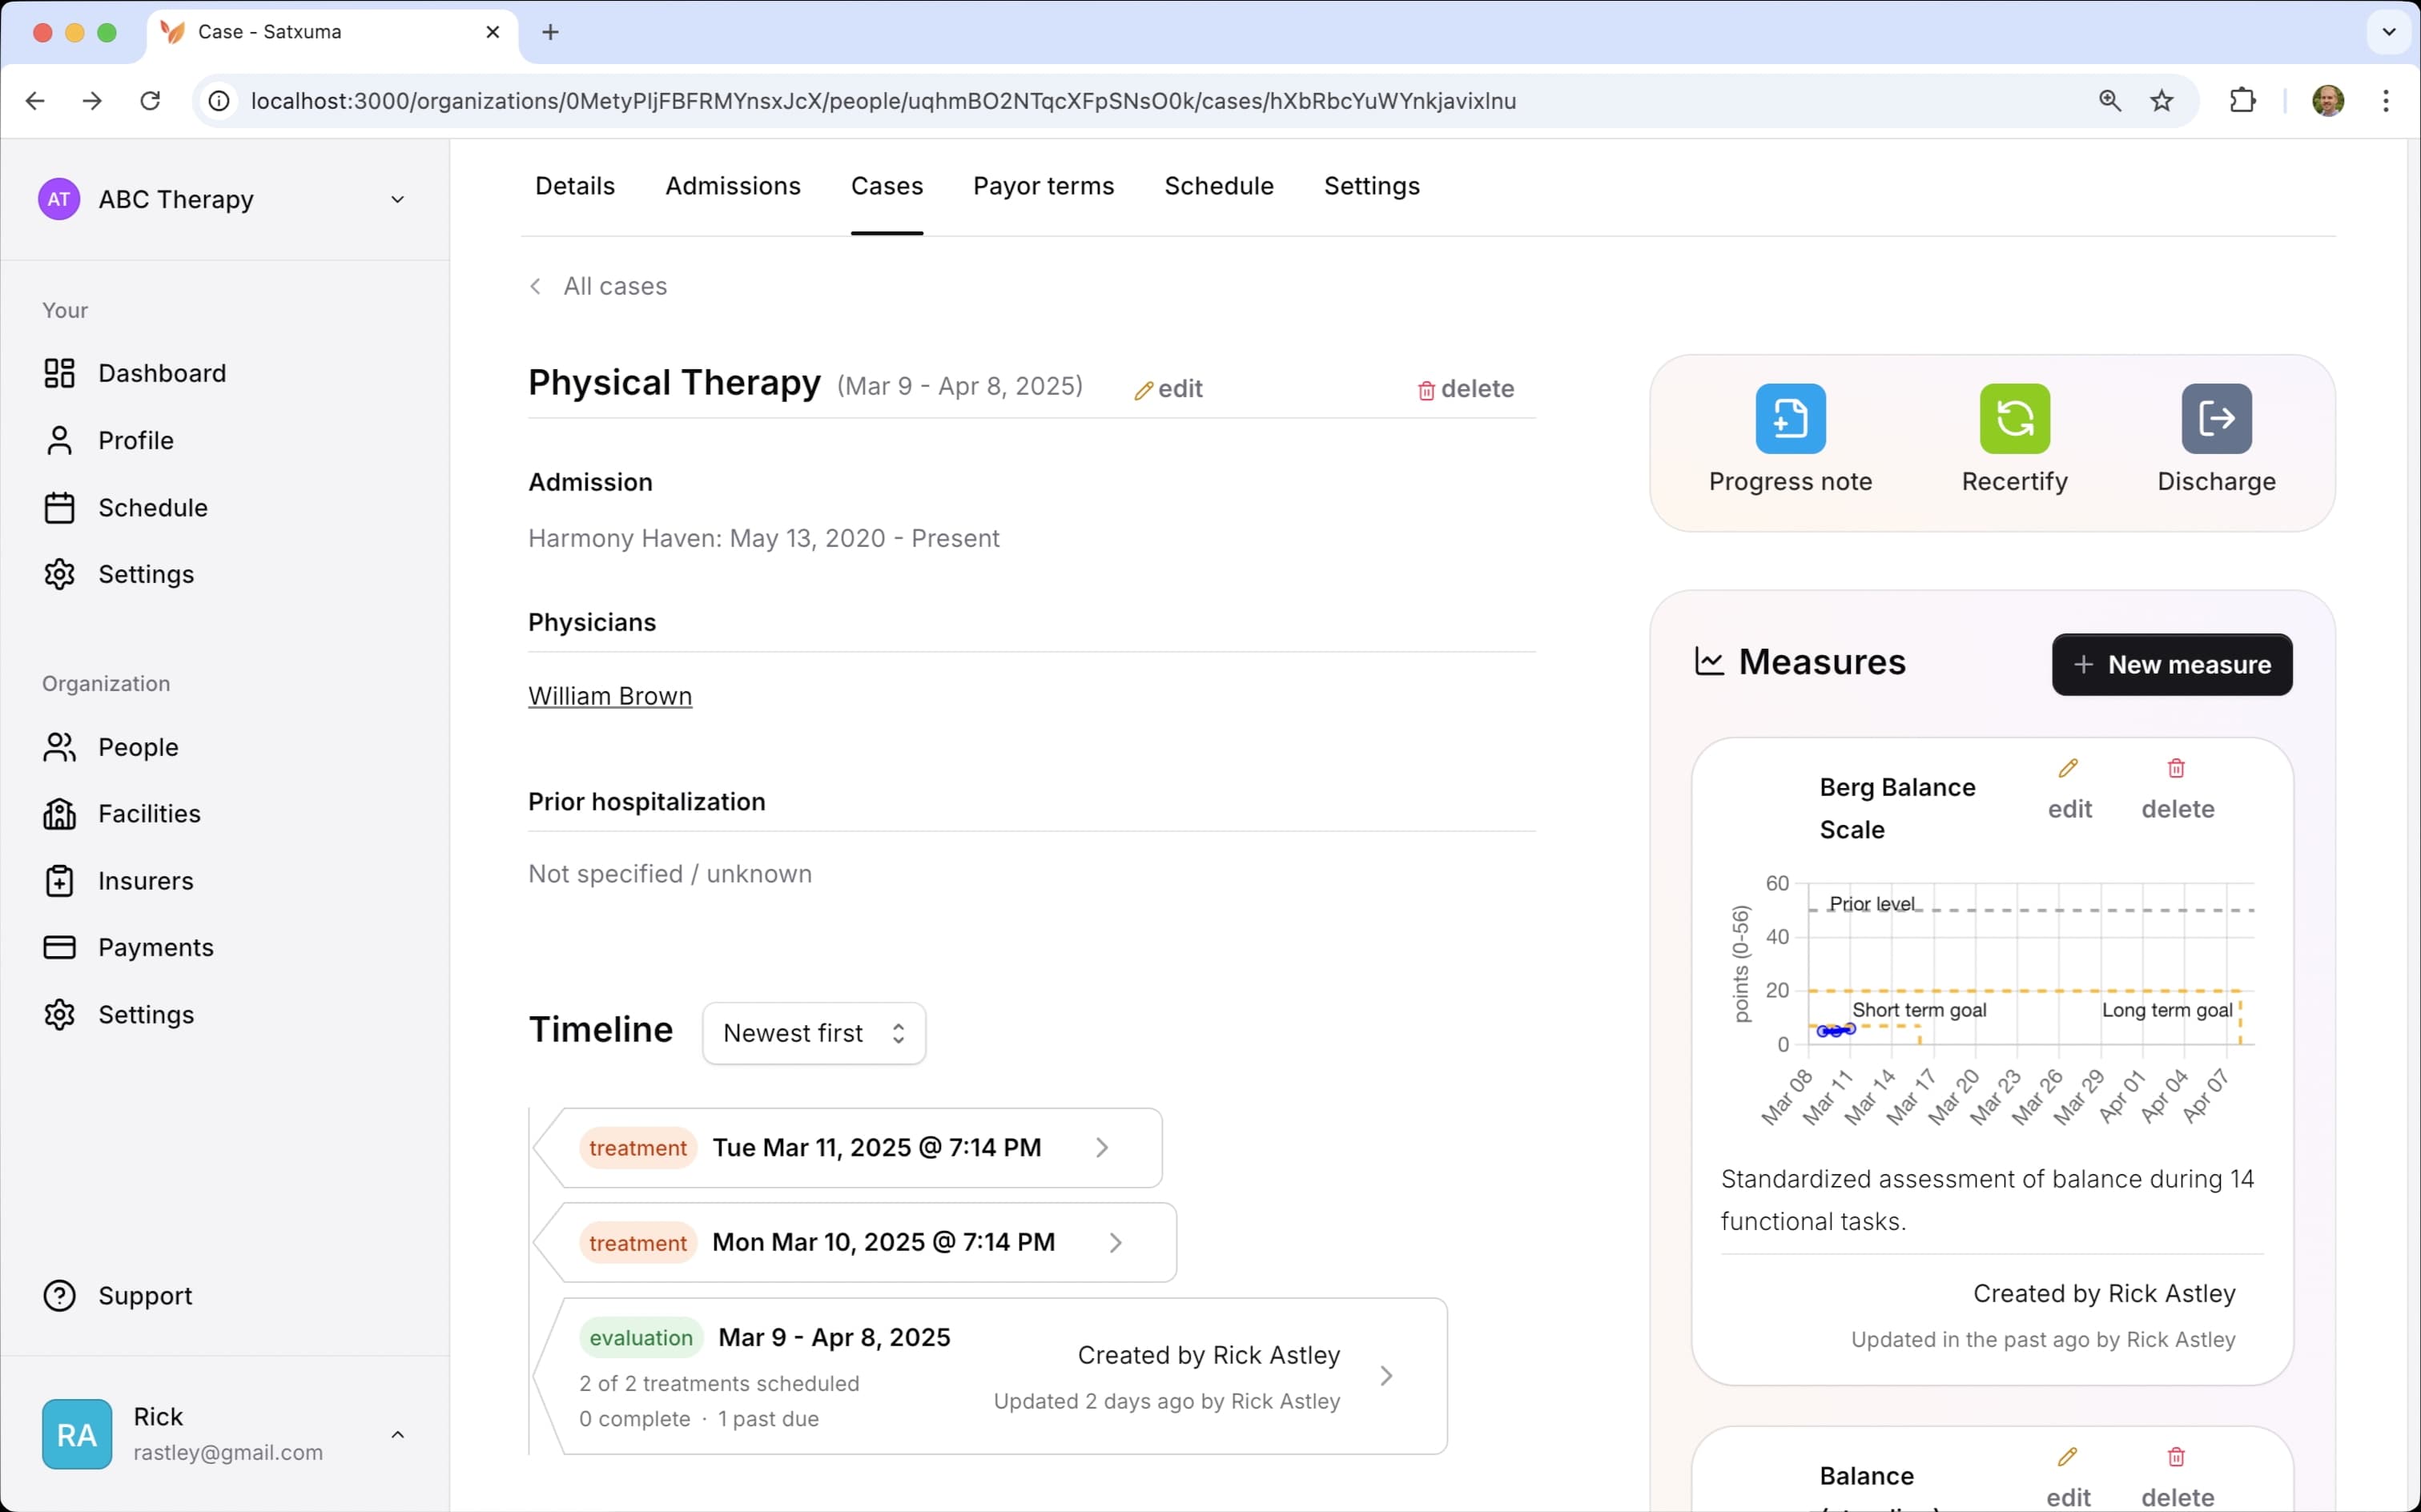This screenshot has height=1512, width=2421.
Task: Open Facilities in sidebar
Action: point(121,814)
